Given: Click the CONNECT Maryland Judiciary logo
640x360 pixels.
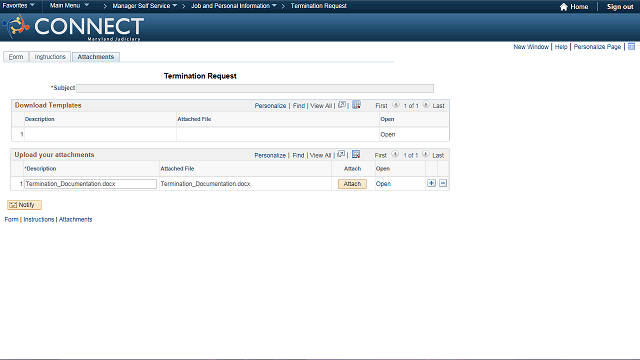Looking at the screenshot, I should (73, 27).
